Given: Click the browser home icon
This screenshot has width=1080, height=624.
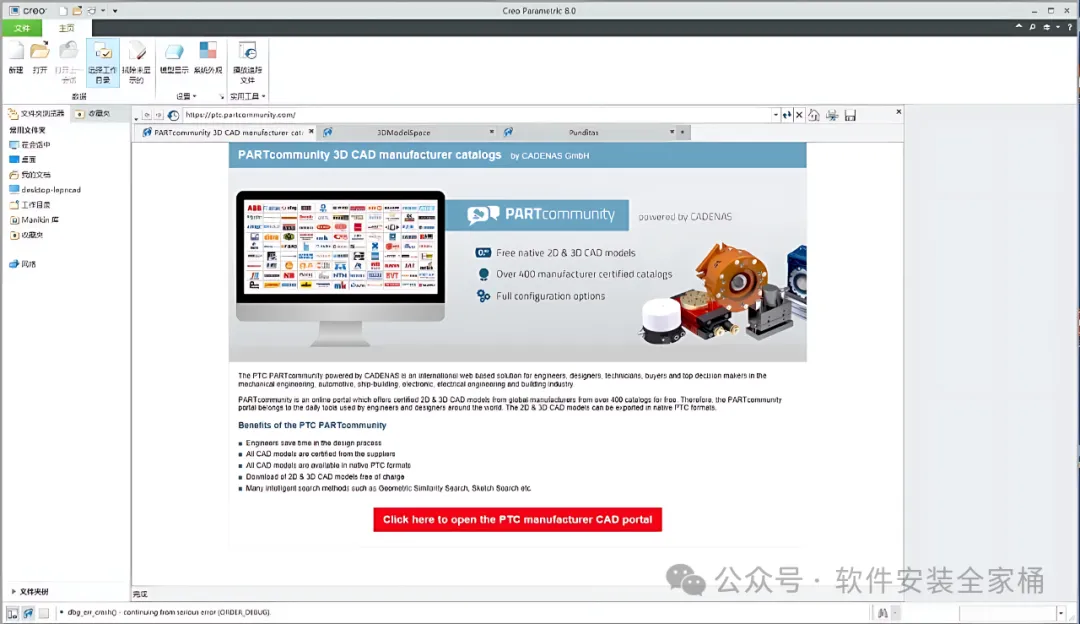Looking at the screenshot, I should pyautogui.click(x=814, y=115).
